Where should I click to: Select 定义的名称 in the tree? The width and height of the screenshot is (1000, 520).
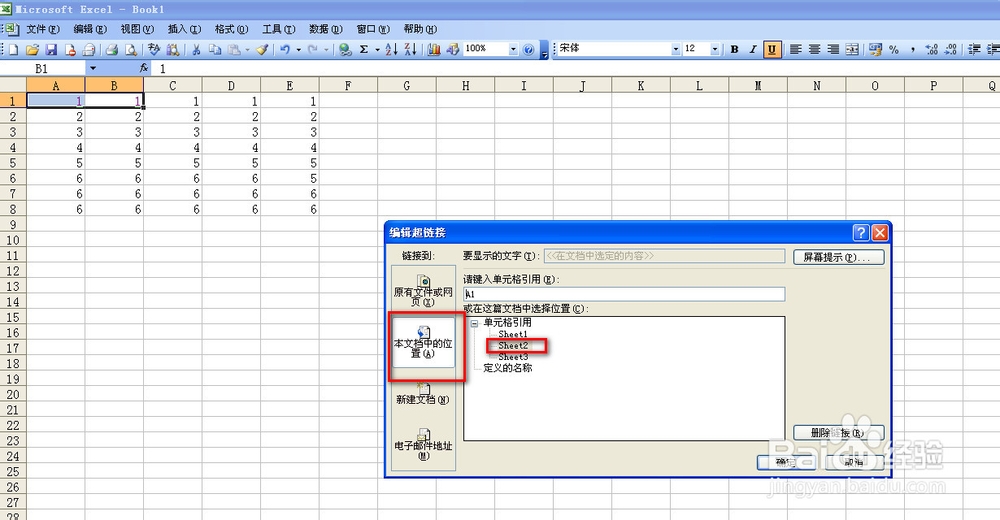click(x=508, y=368)
